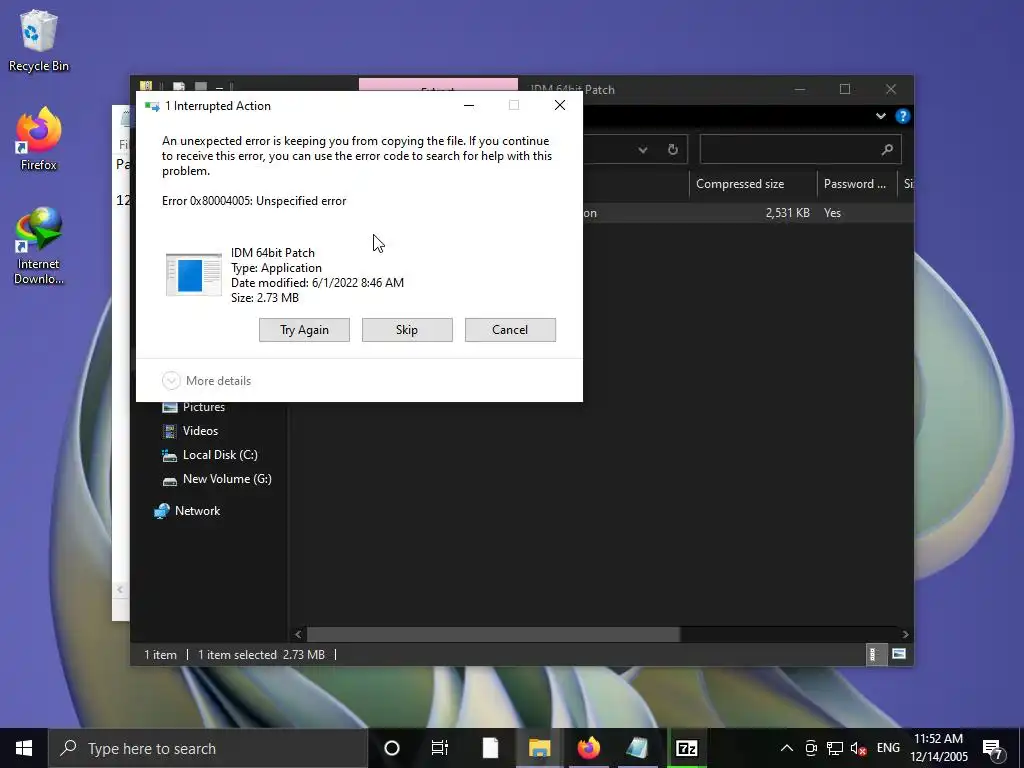Open Firefox from the taskbar
Screen dimensions: 1024x768
588,748
